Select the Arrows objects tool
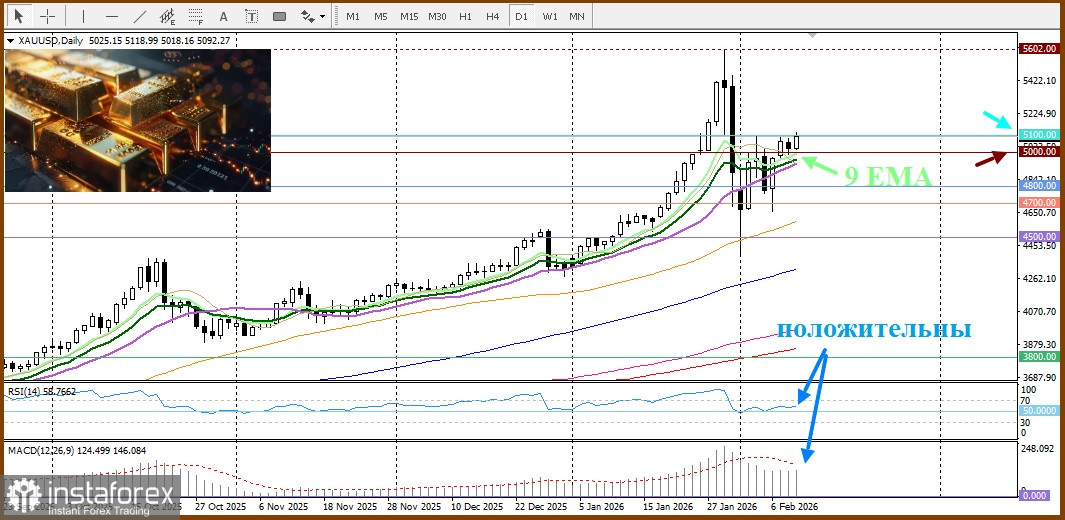1065x520 pixels. pyautogui.click(x=308, y=16)
